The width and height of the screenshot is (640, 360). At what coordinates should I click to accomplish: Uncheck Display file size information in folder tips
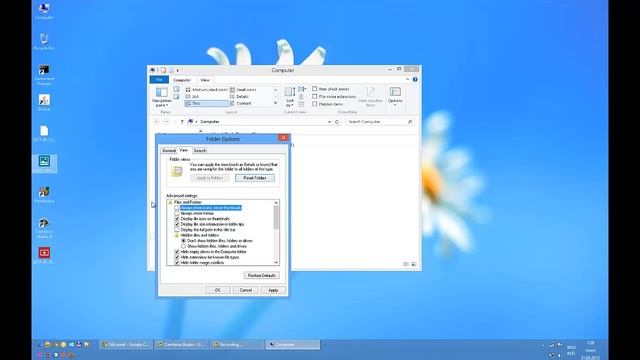point(177,224)
